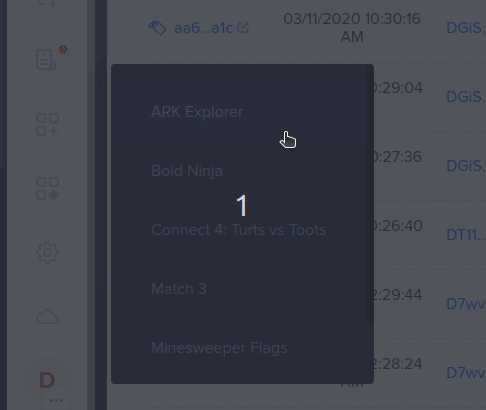Image resolution: width=486 pixels, height=410 pixels.
Task: Select the Match 3 menu entry
Action: pyautogui.click(x=179, y=289)
